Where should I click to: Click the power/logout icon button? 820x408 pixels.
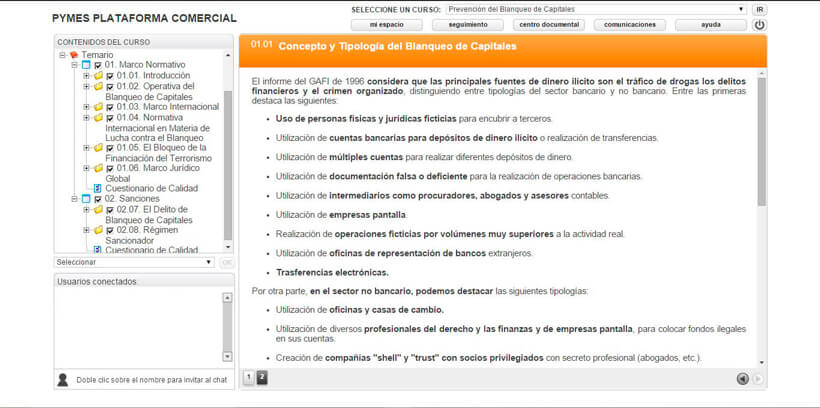coord(759,25)
